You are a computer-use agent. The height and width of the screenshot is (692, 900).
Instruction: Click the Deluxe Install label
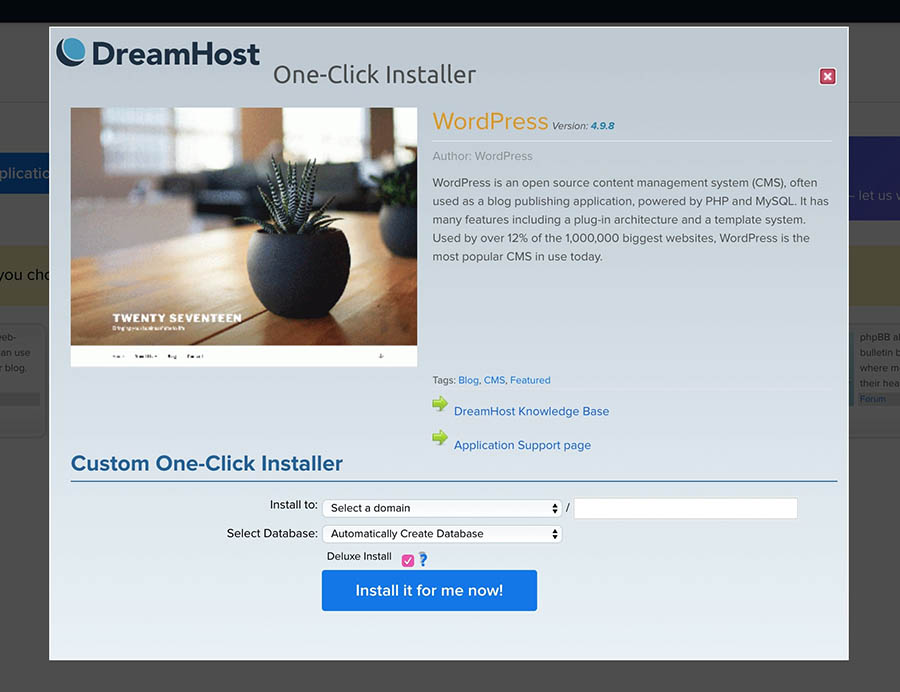click(359, 556)
